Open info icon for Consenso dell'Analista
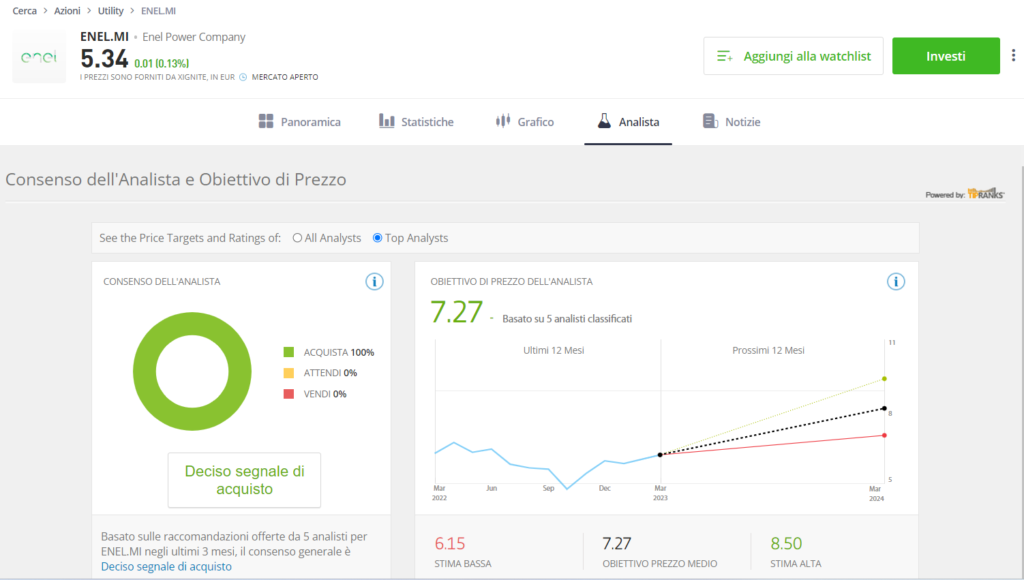Viewport: 1024px width, 580px height. (x=374, y=282)
